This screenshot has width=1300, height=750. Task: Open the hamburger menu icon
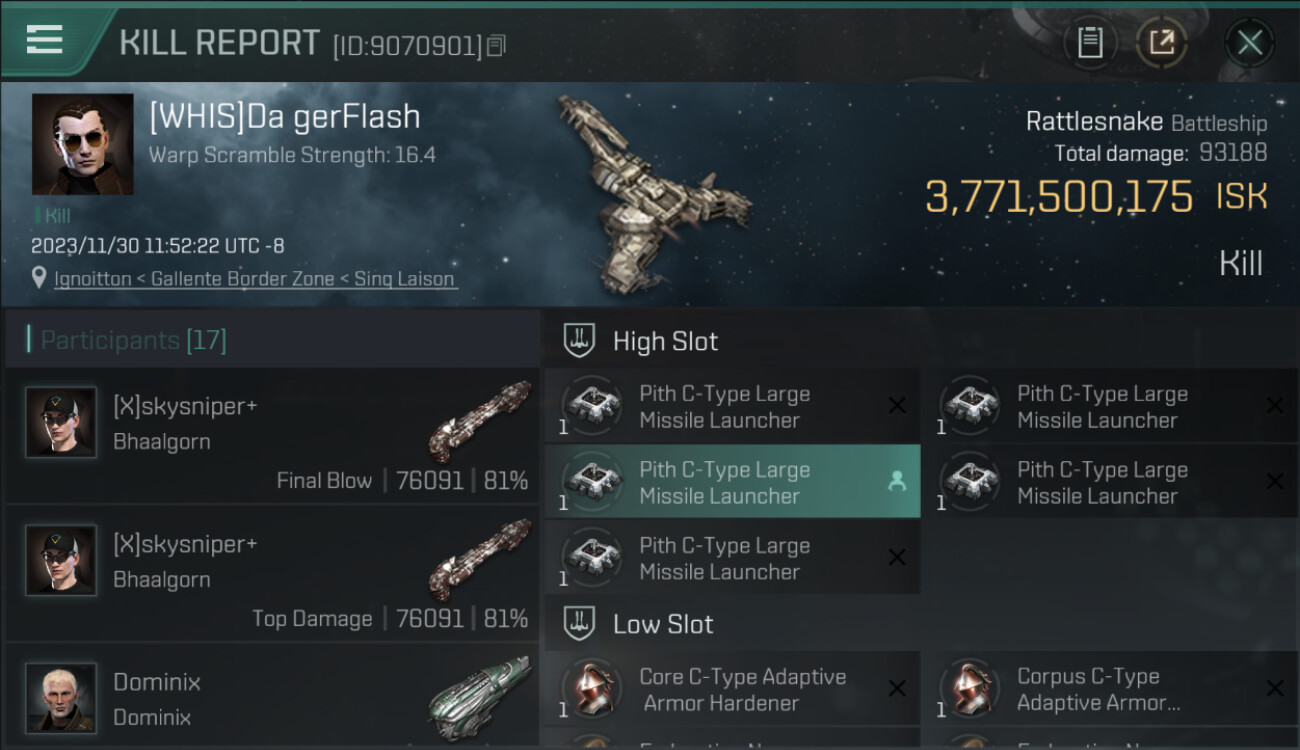pos(45,40)
